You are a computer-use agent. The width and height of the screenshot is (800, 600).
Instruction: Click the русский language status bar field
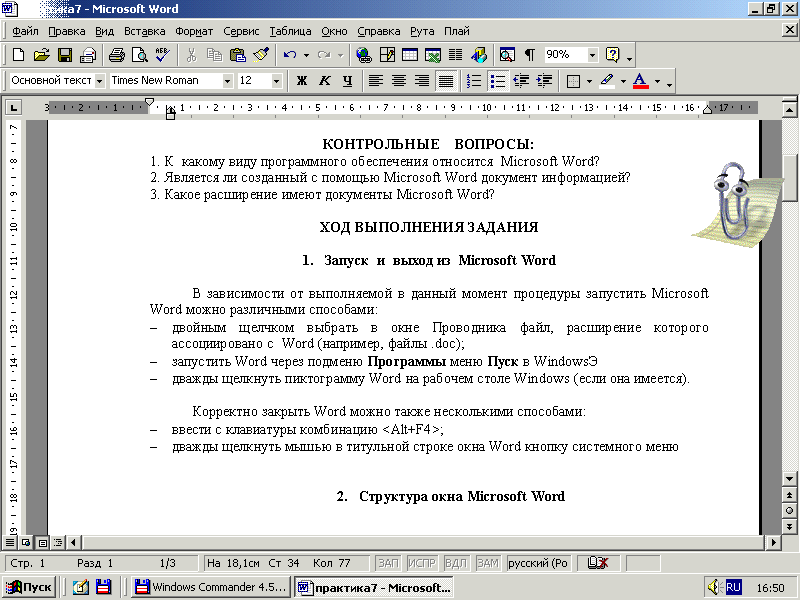point(538,563)
